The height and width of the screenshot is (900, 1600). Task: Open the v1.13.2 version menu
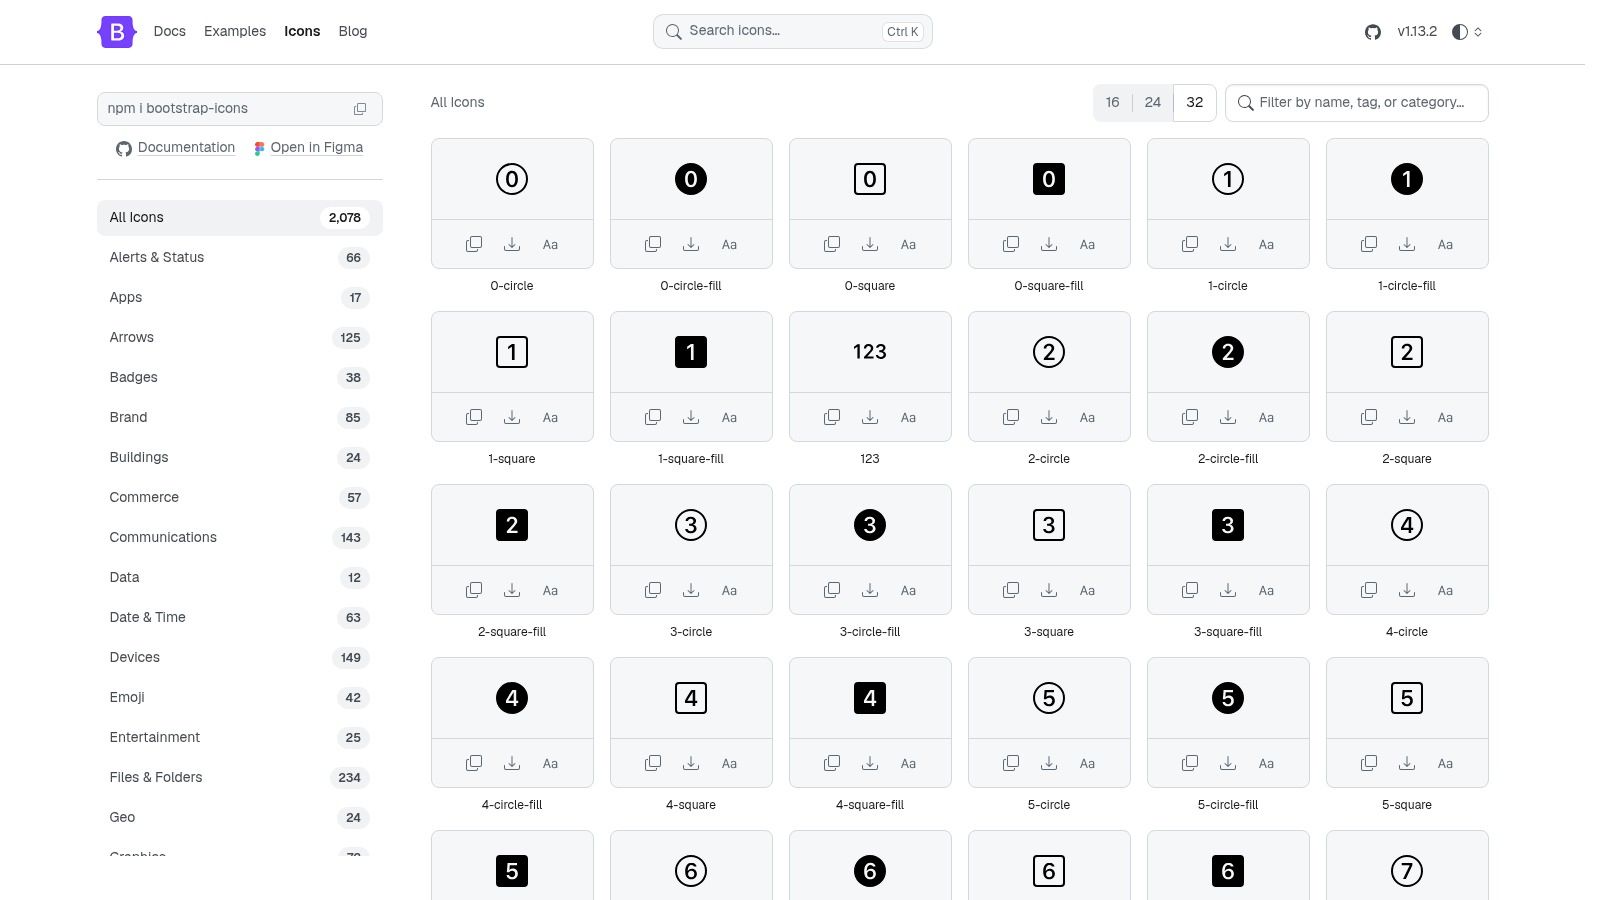click(x=1417, y=32)
